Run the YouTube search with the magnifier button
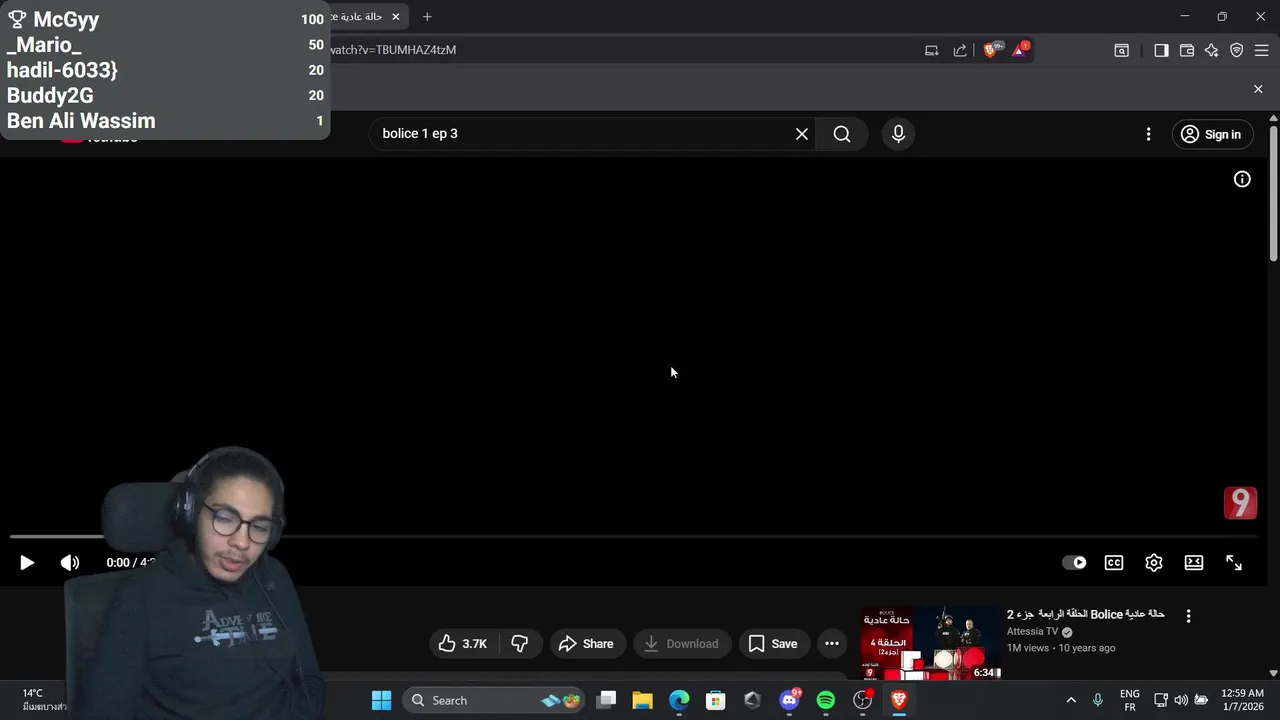The image size is (1280, 720). coord(842,134)
